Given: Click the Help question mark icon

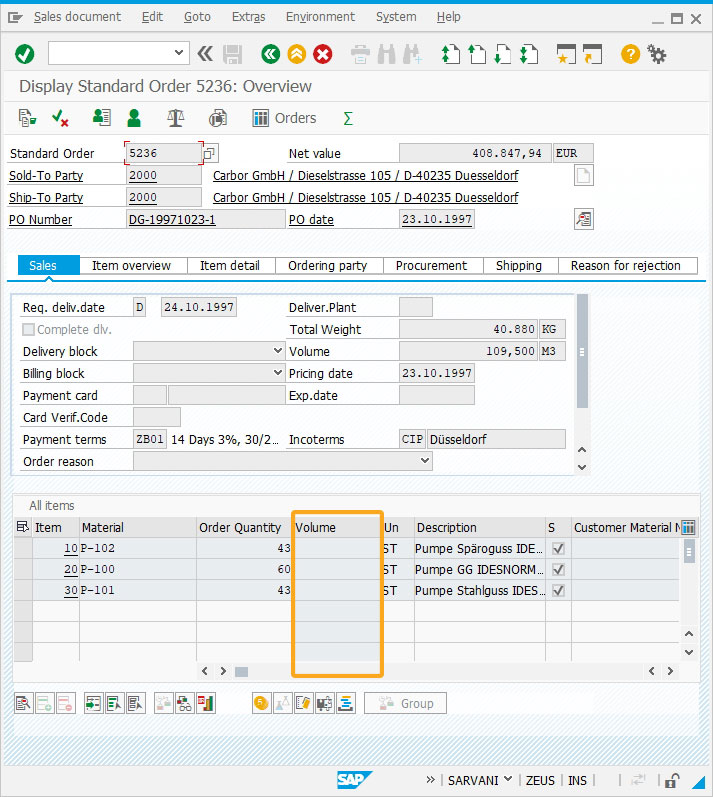Looking at the screenshot, I should point(630,54).
